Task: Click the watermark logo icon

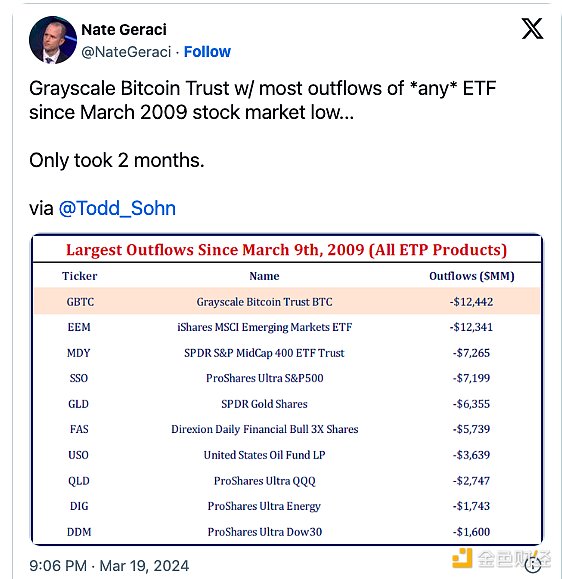Action: pos(462,558)
